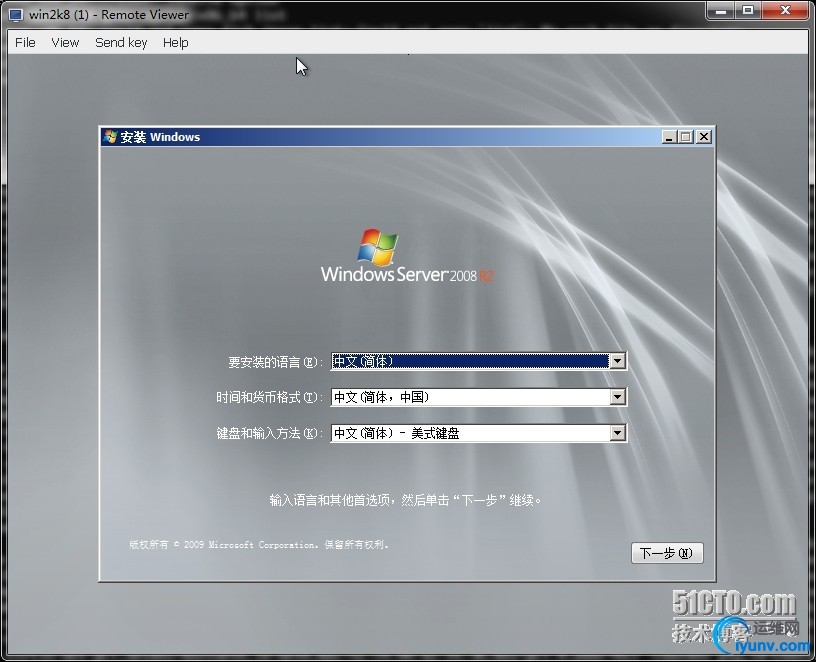Maximize the 安装 Windows dialog
Viewport: 816px width, 662px height.
pos(686,137)
